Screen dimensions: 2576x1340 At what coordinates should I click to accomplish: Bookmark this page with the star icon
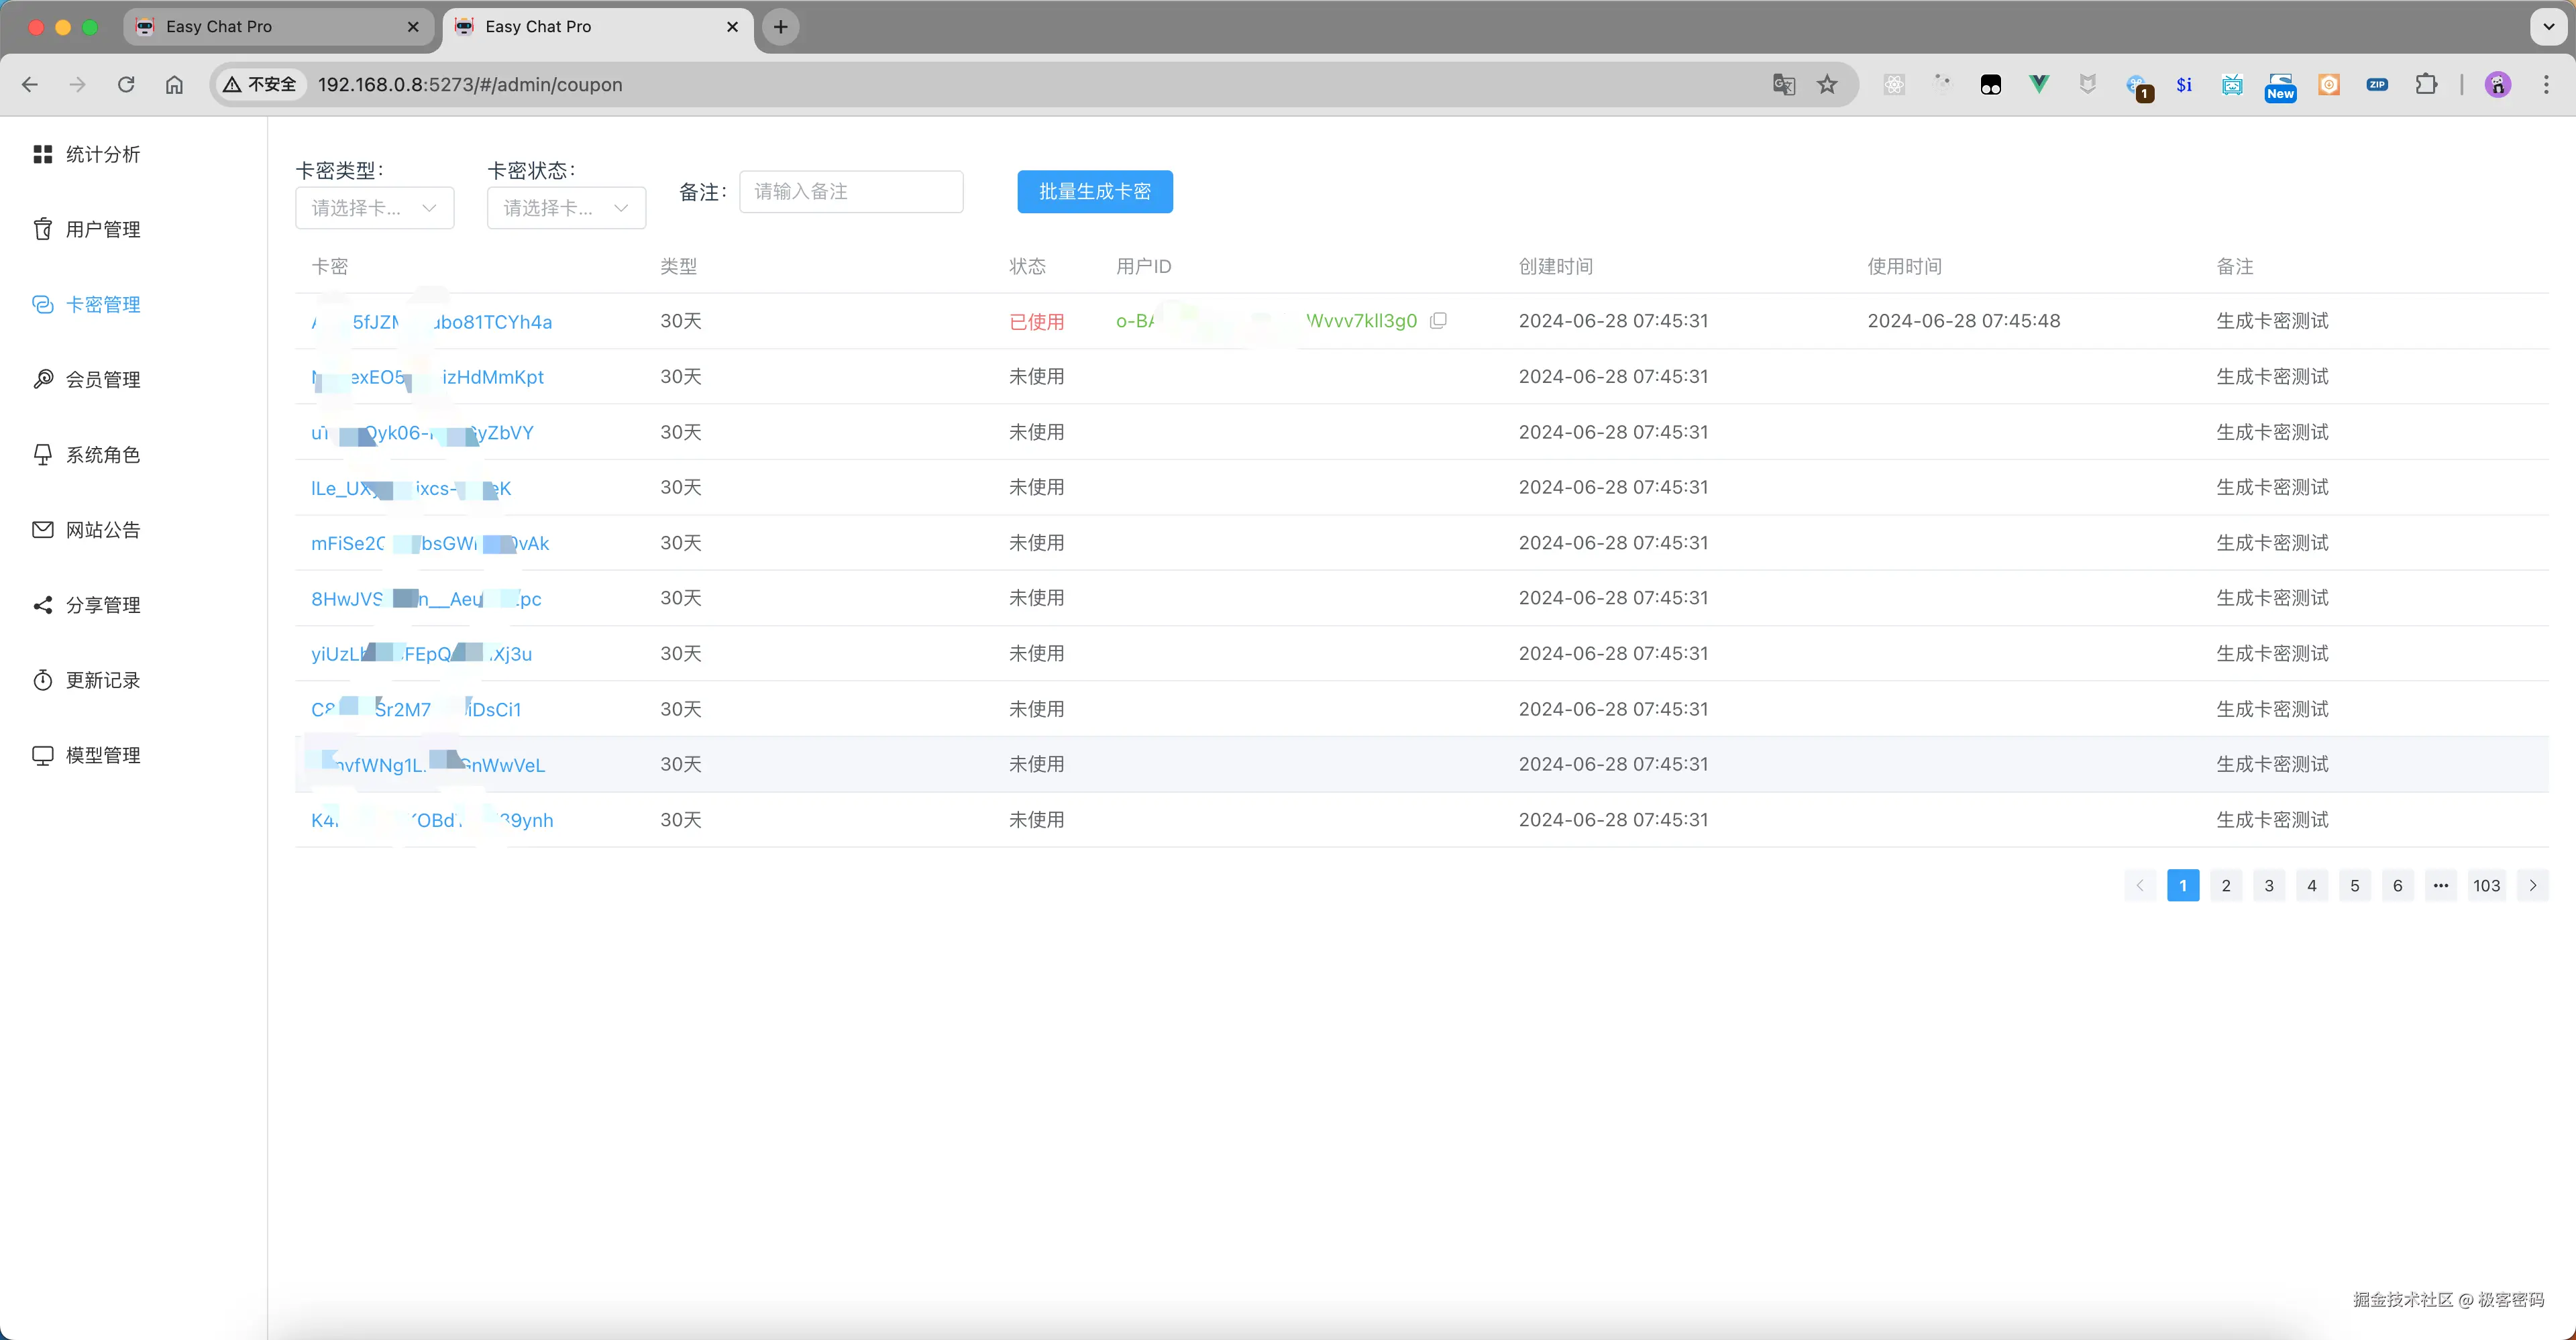[x=1827, y=85]
